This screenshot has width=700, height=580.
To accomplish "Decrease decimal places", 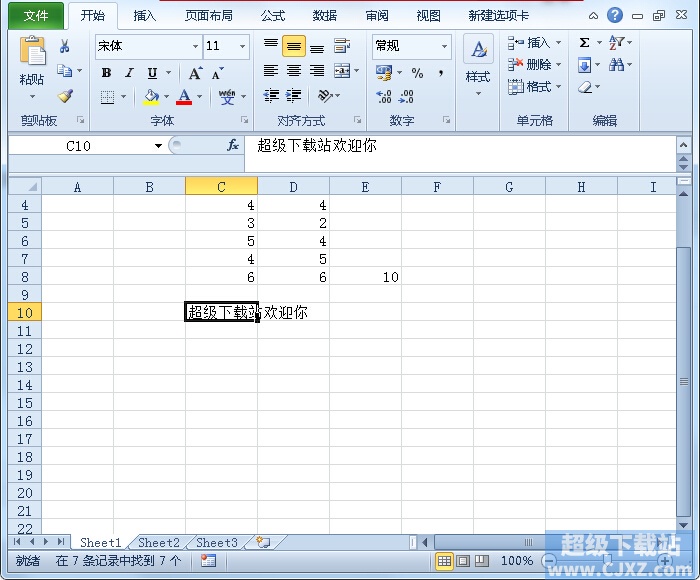I will click(406, 96).
